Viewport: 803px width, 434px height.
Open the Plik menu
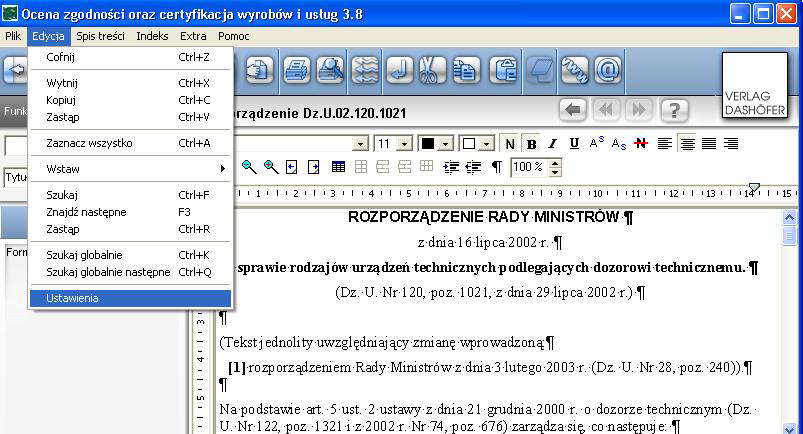13,36
